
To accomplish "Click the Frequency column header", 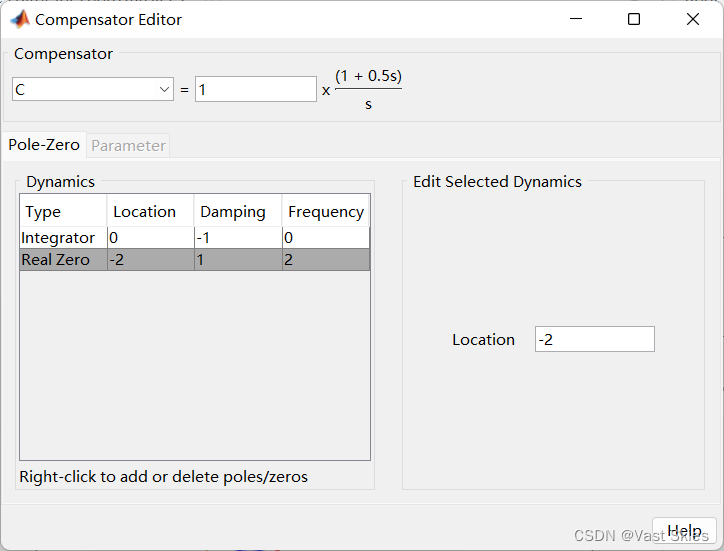I will [x=326, y=211].
